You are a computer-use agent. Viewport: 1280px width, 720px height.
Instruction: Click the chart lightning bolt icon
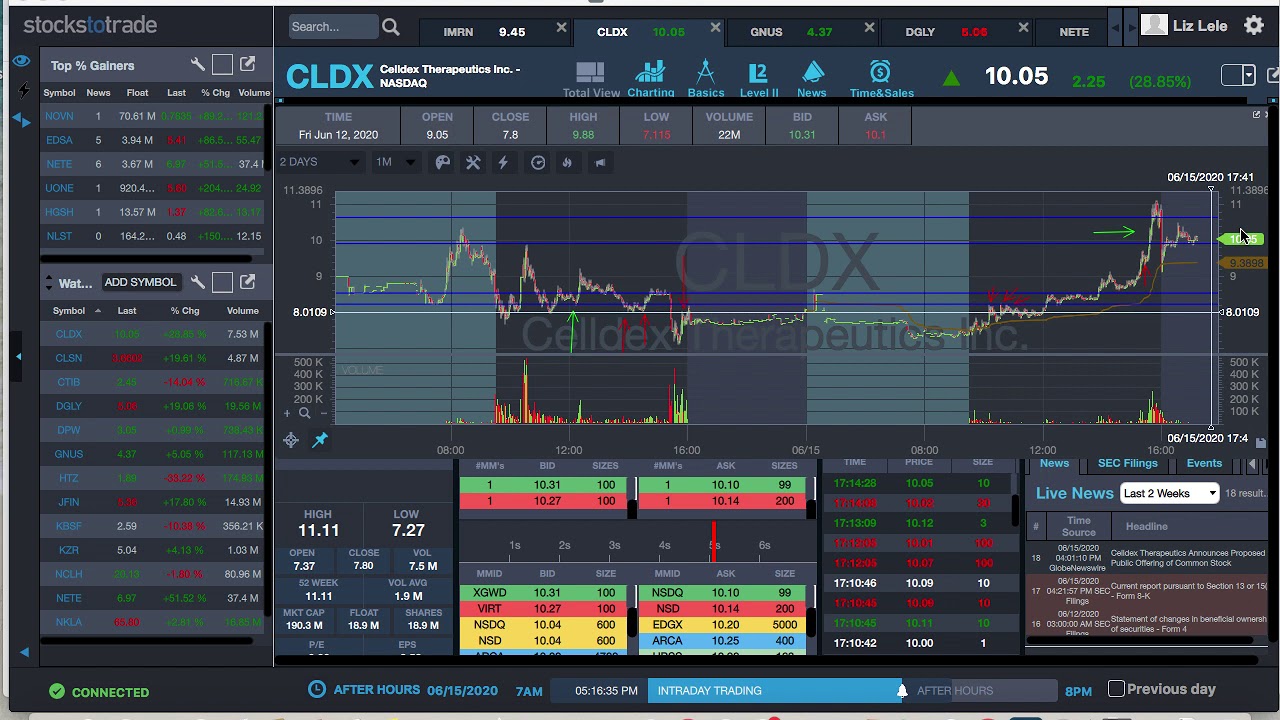(x=503, y=162)
